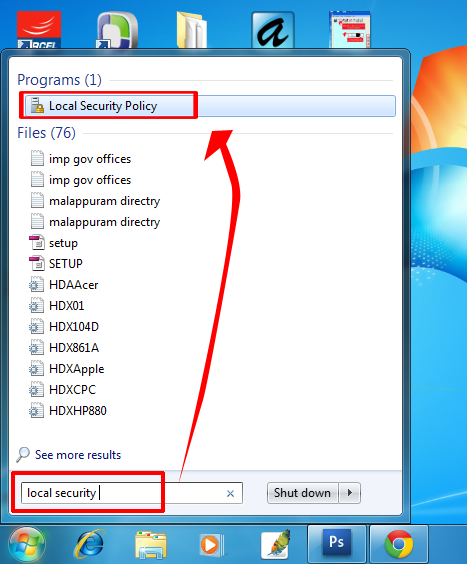Click the gear icon beside HDX104D
Image resolution: width=467 pixels, height=564 pixels.
(x=36, y=326)
